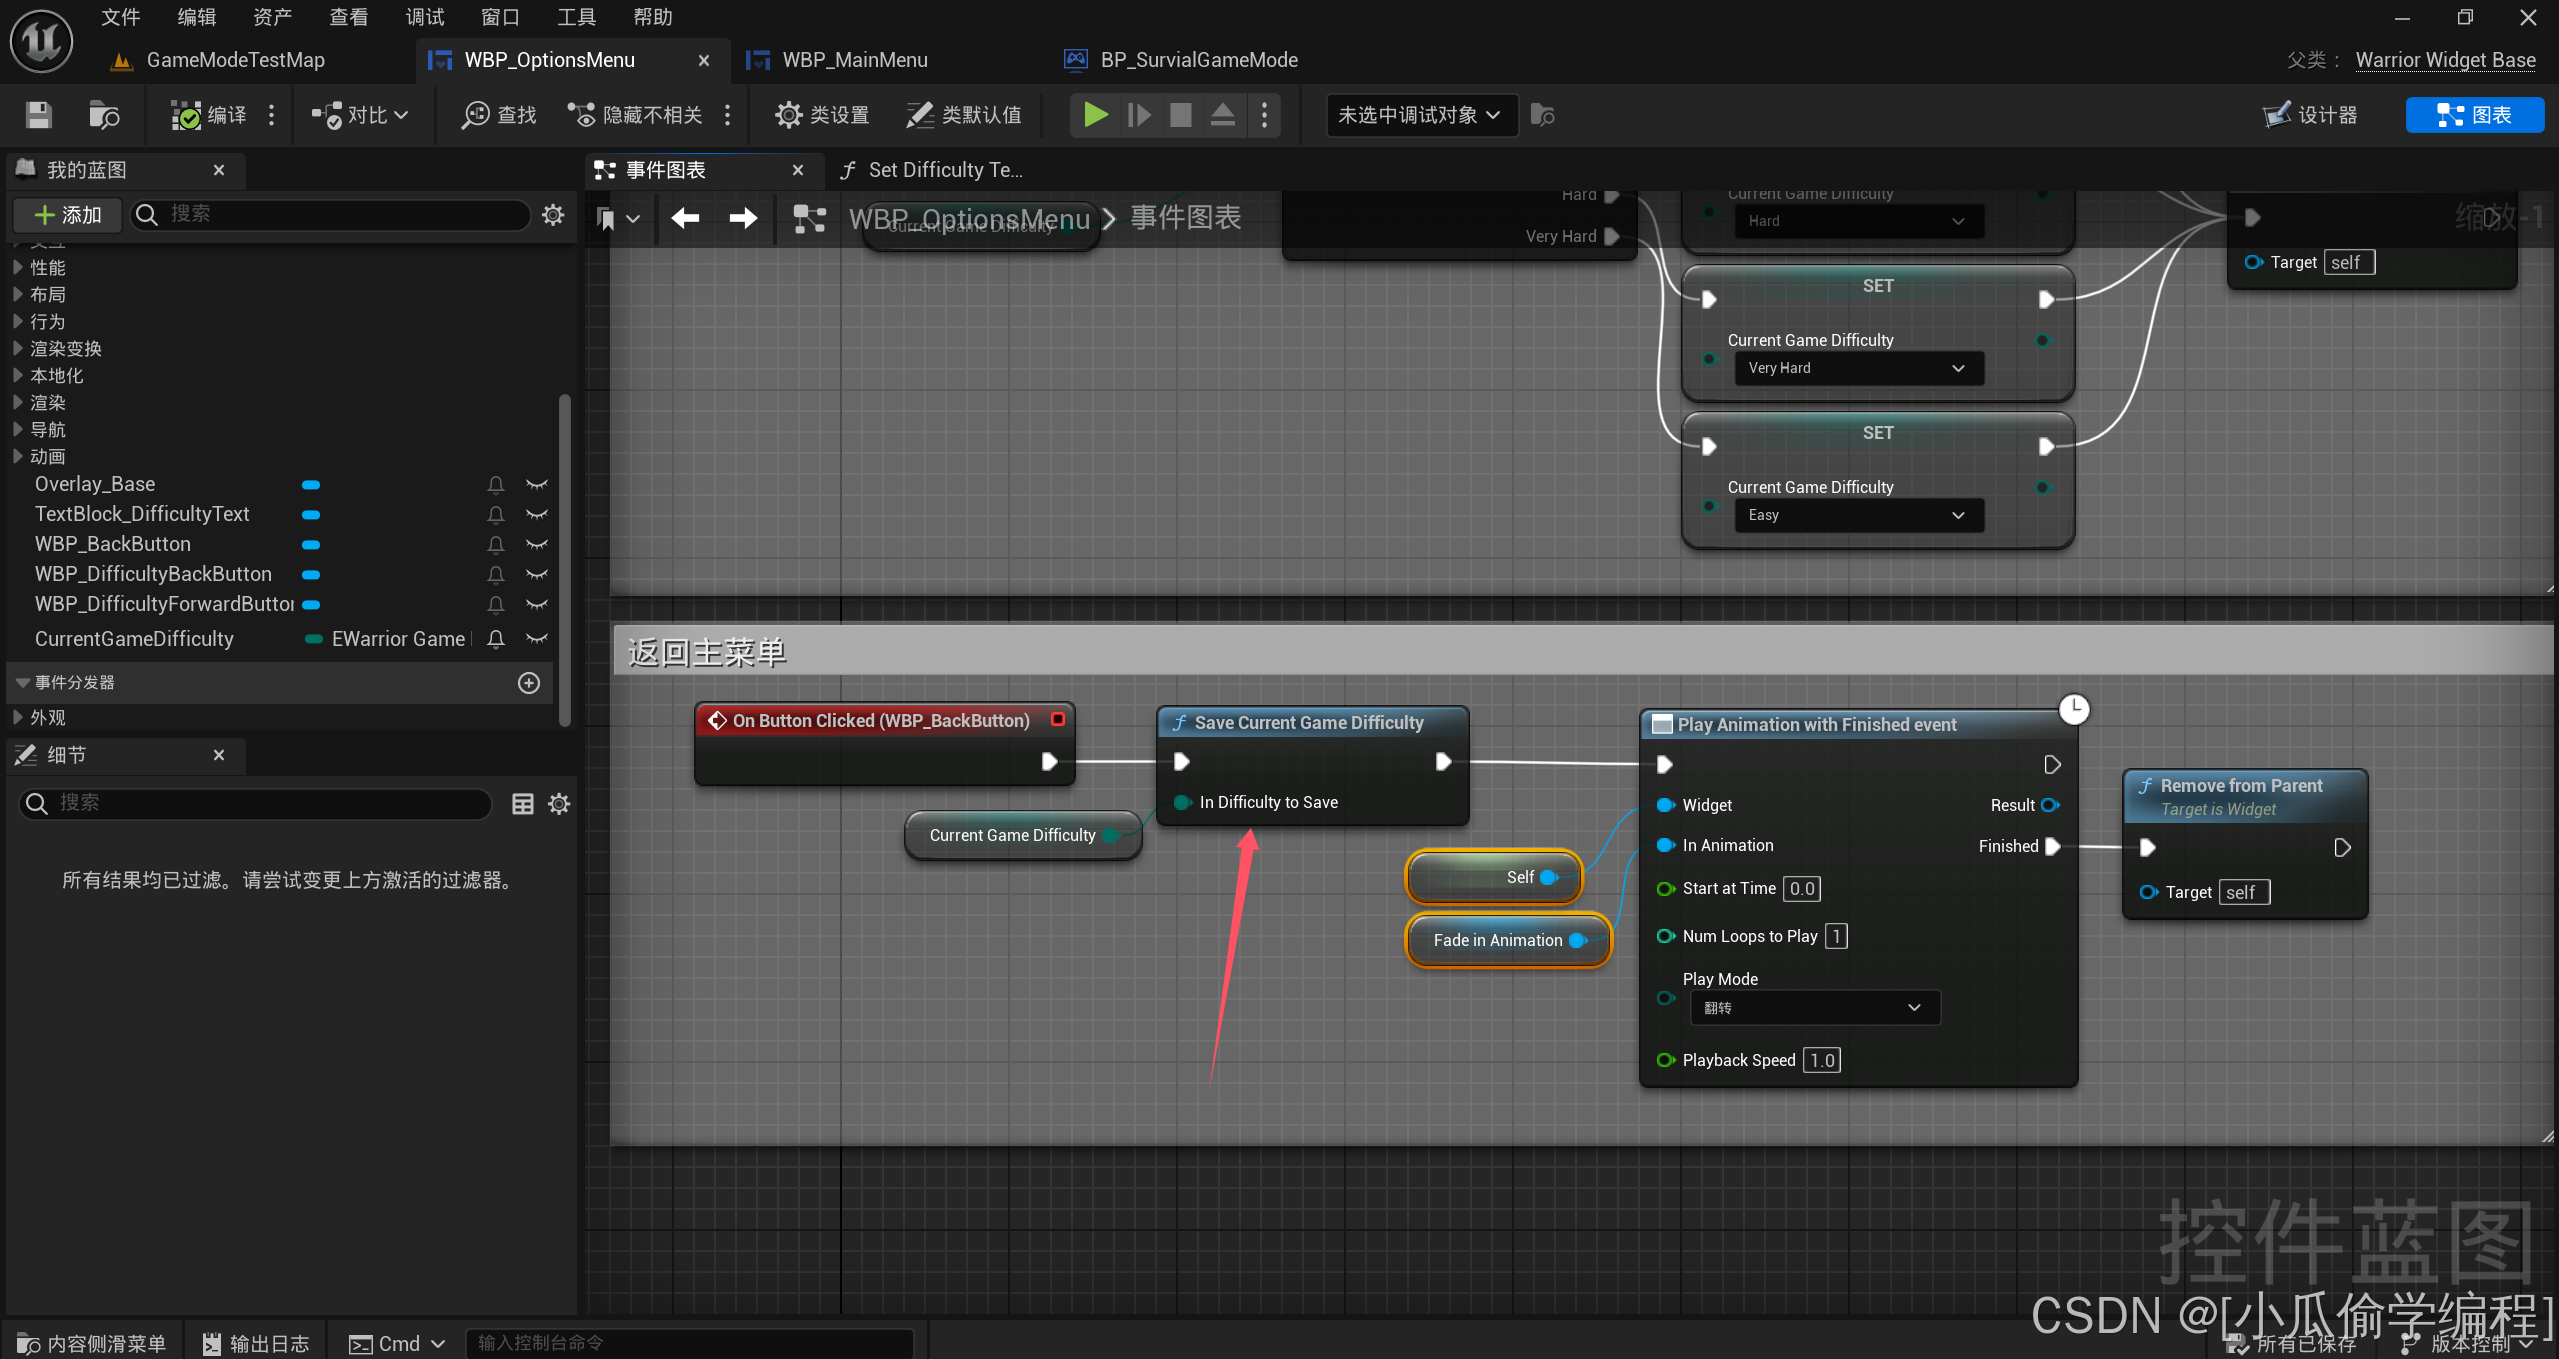Screen dimensions: 2559x1359
Task: Click the 编译 compile button
Action: [210, 115]
